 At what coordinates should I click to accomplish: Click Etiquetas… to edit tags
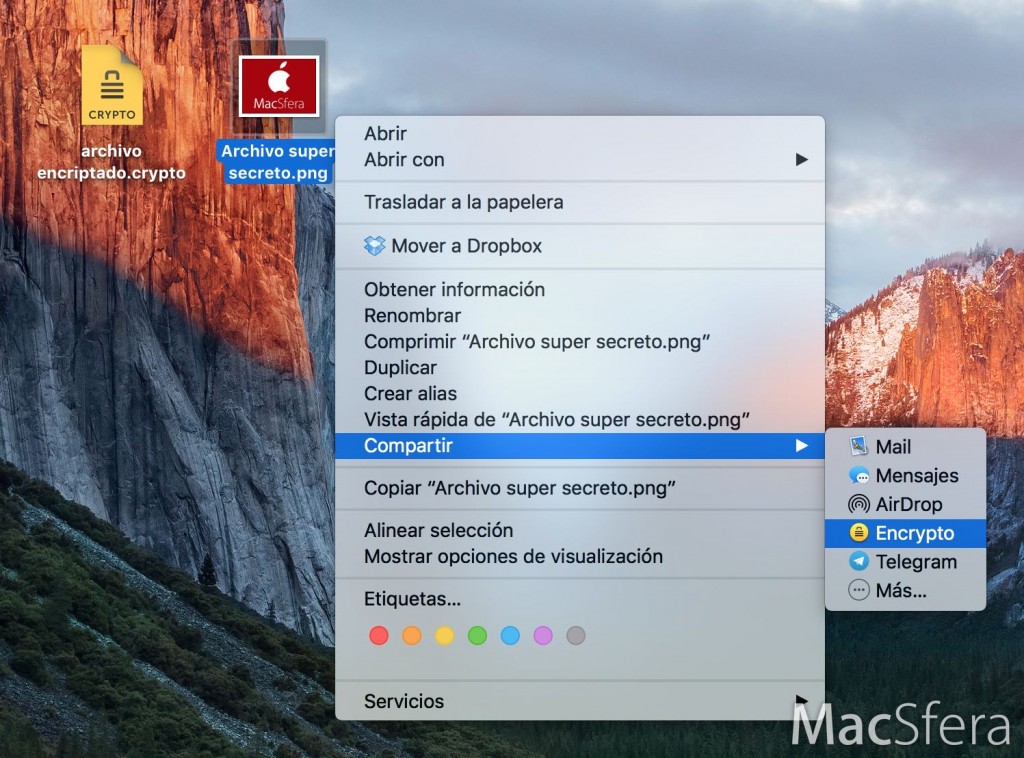coord(412,600)
